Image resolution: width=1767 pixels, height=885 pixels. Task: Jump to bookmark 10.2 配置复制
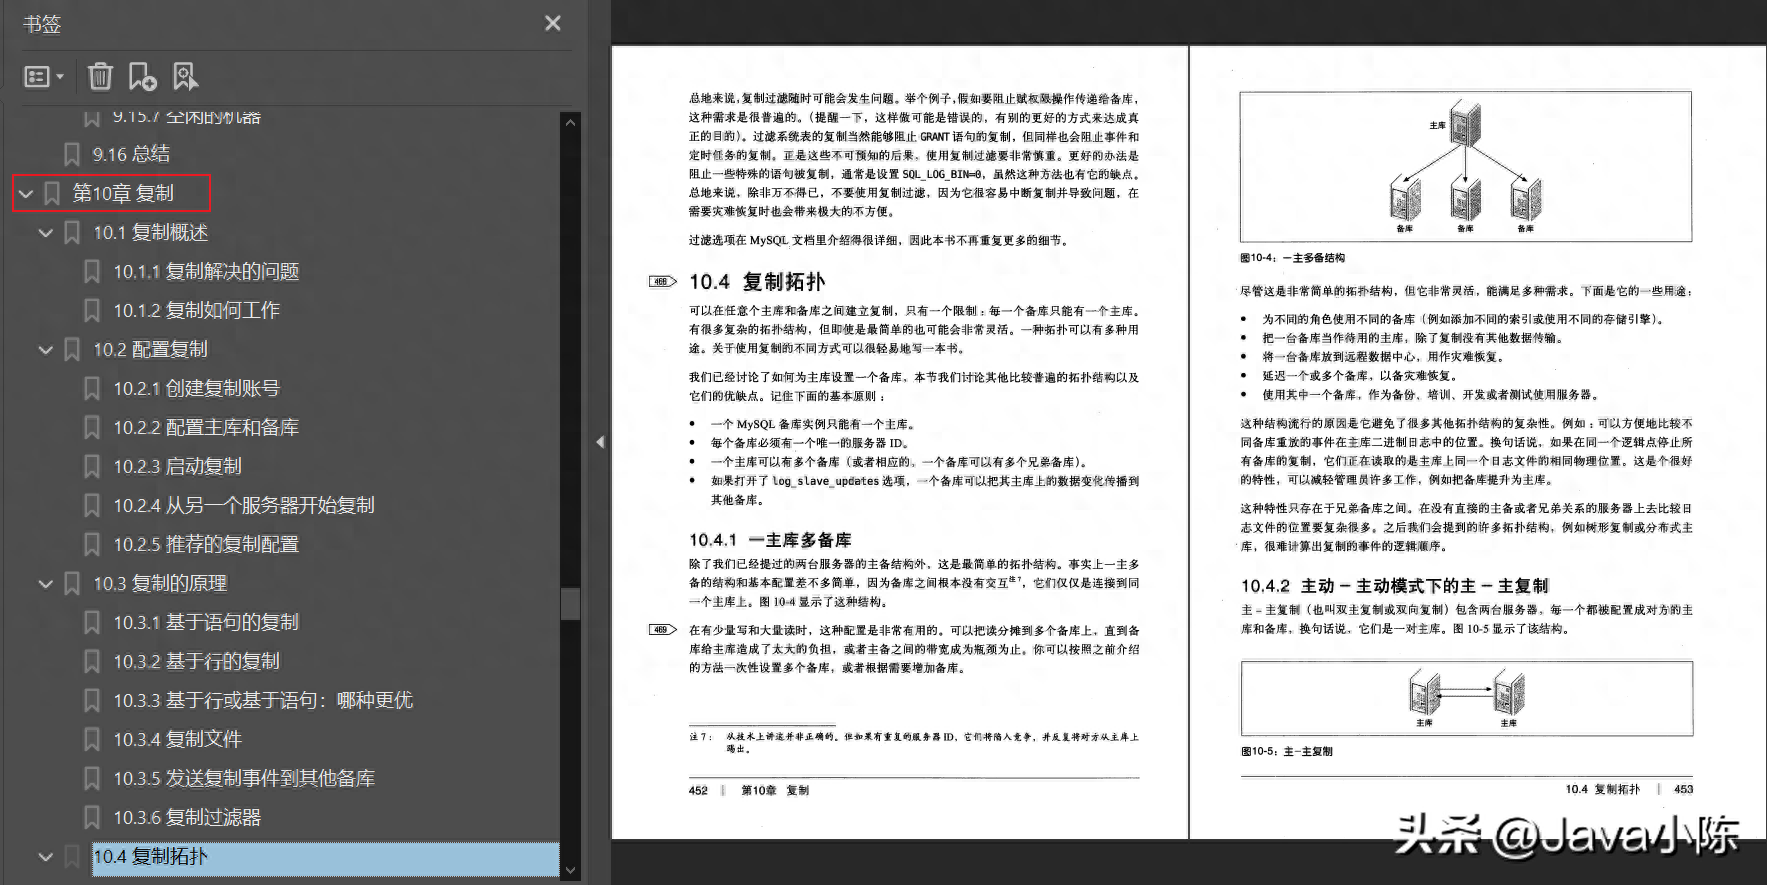pyautogui.click(x=151, y=349)
